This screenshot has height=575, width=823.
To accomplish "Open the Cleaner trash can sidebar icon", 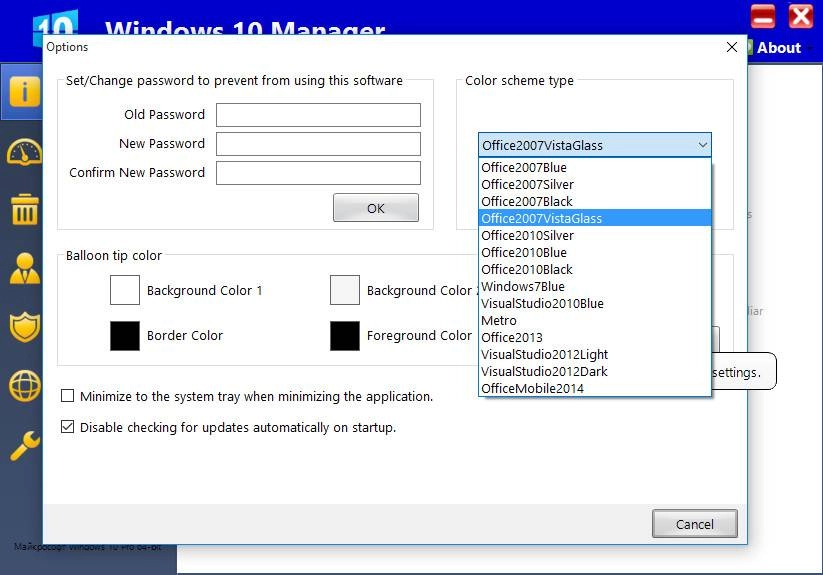I will pos(24,209).
